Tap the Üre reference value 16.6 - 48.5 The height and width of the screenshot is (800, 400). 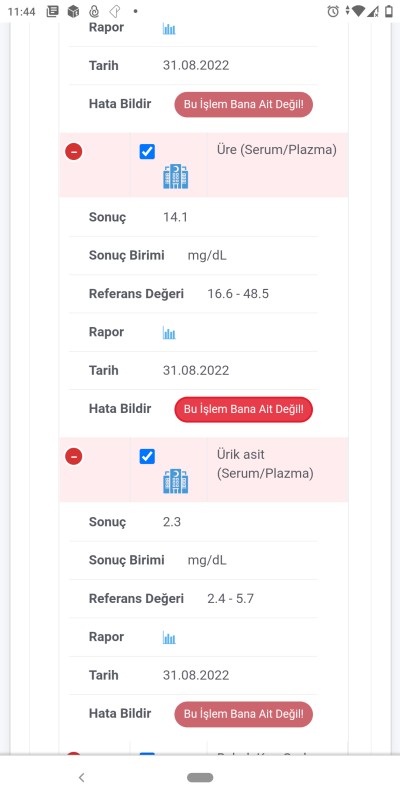pos(238,294)
